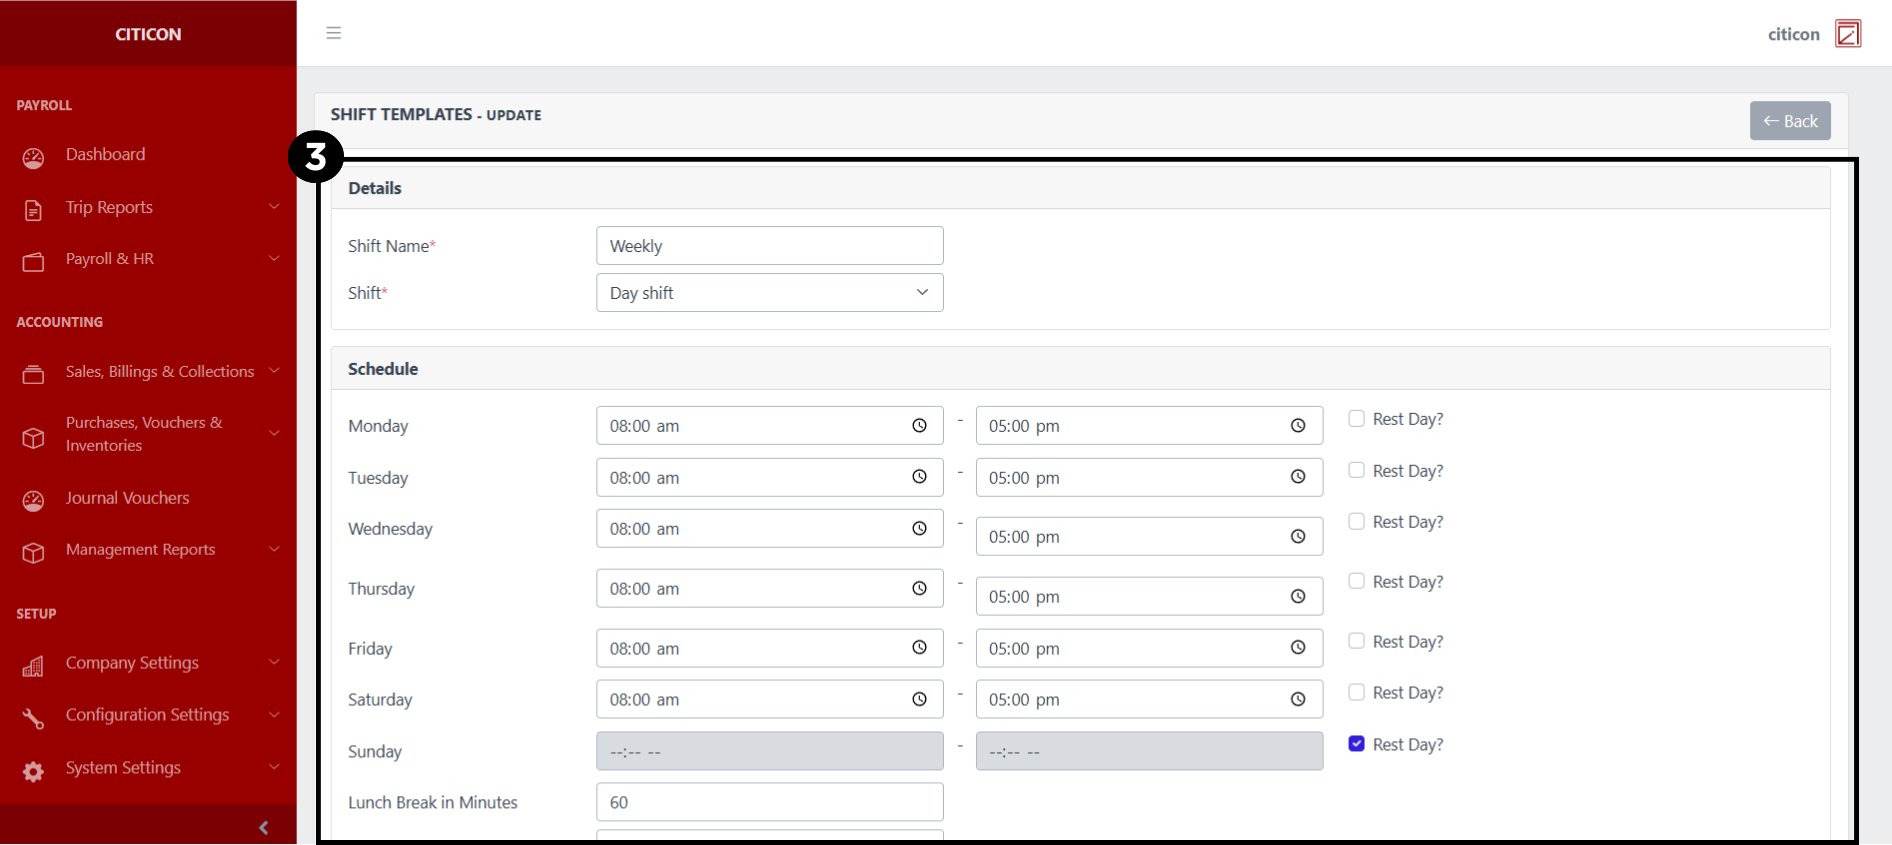Click Monday 08:00 am start time field
The height and width of the screenshot is (845, 1892).
[770, 426]
